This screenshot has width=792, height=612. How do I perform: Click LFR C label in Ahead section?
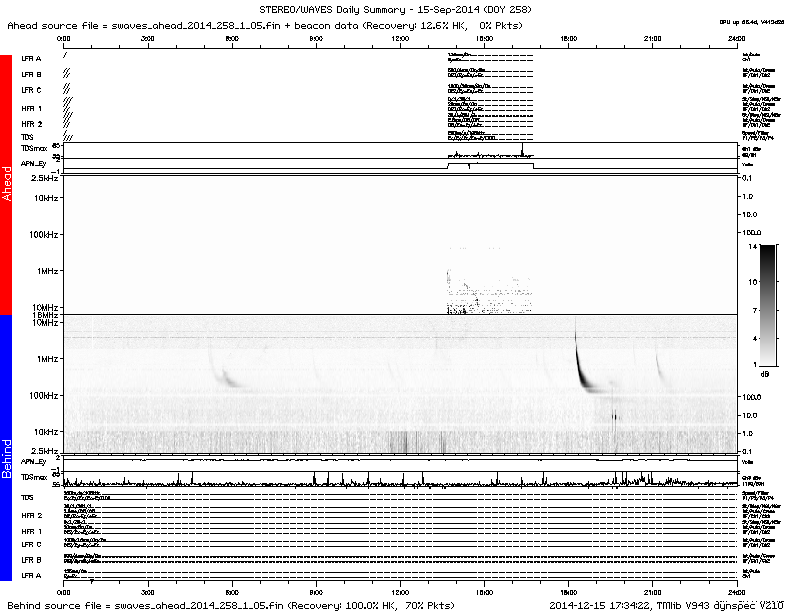click(31, 90)
